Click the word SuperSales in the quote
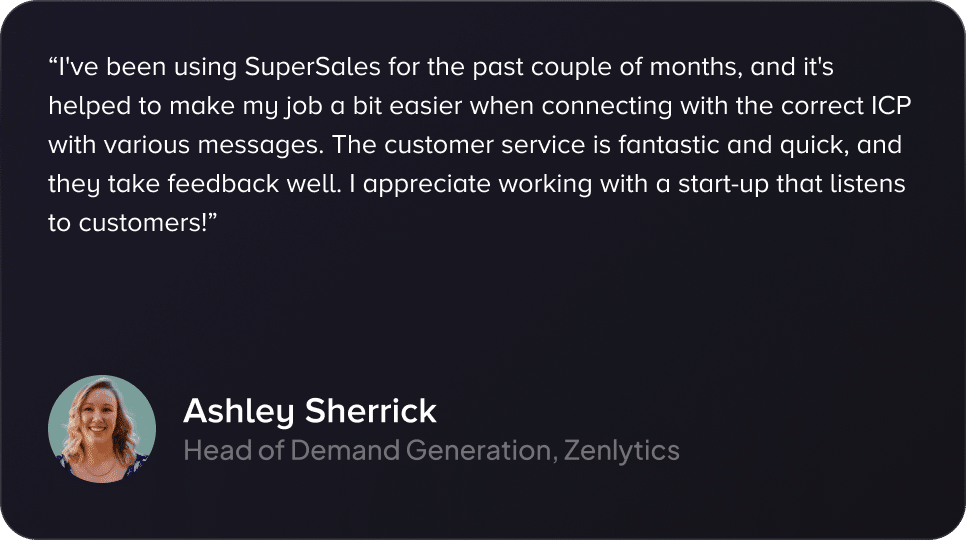This screenshot has width=966, height=540. pyautogui.click(x=312, y=68)
